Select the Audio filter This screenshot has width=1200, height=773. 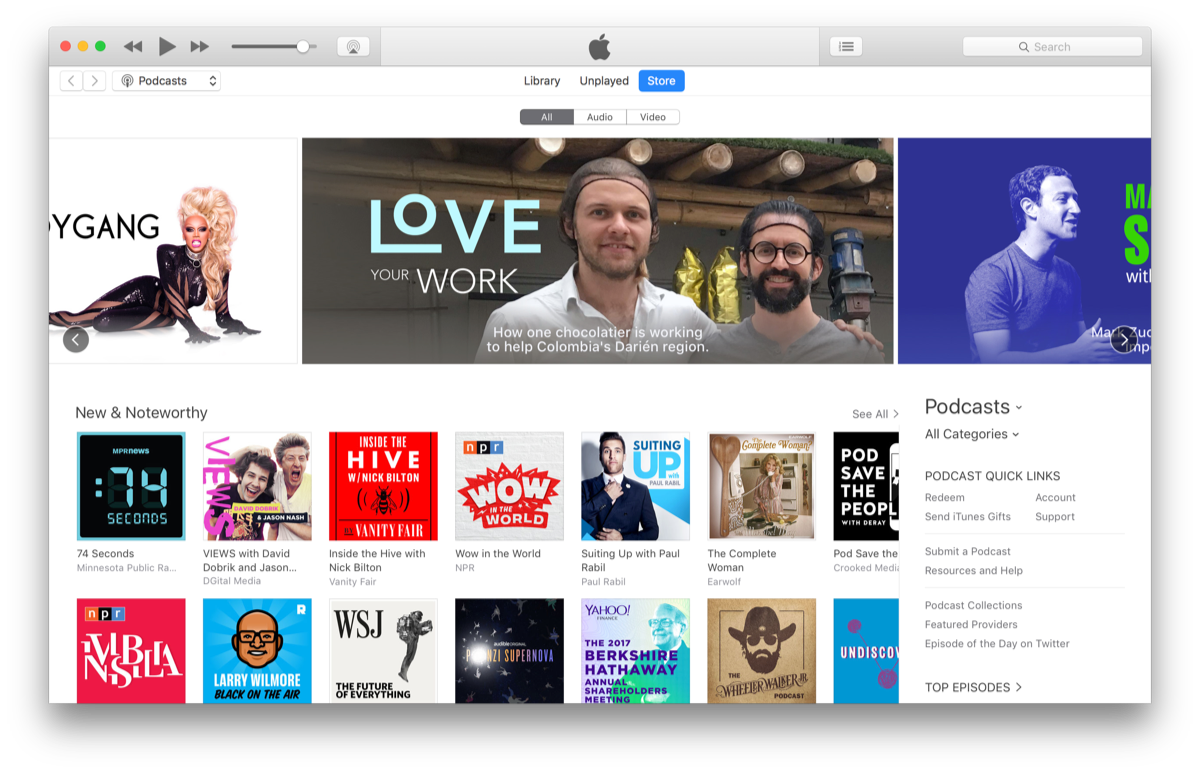click(x=599, y=116)
